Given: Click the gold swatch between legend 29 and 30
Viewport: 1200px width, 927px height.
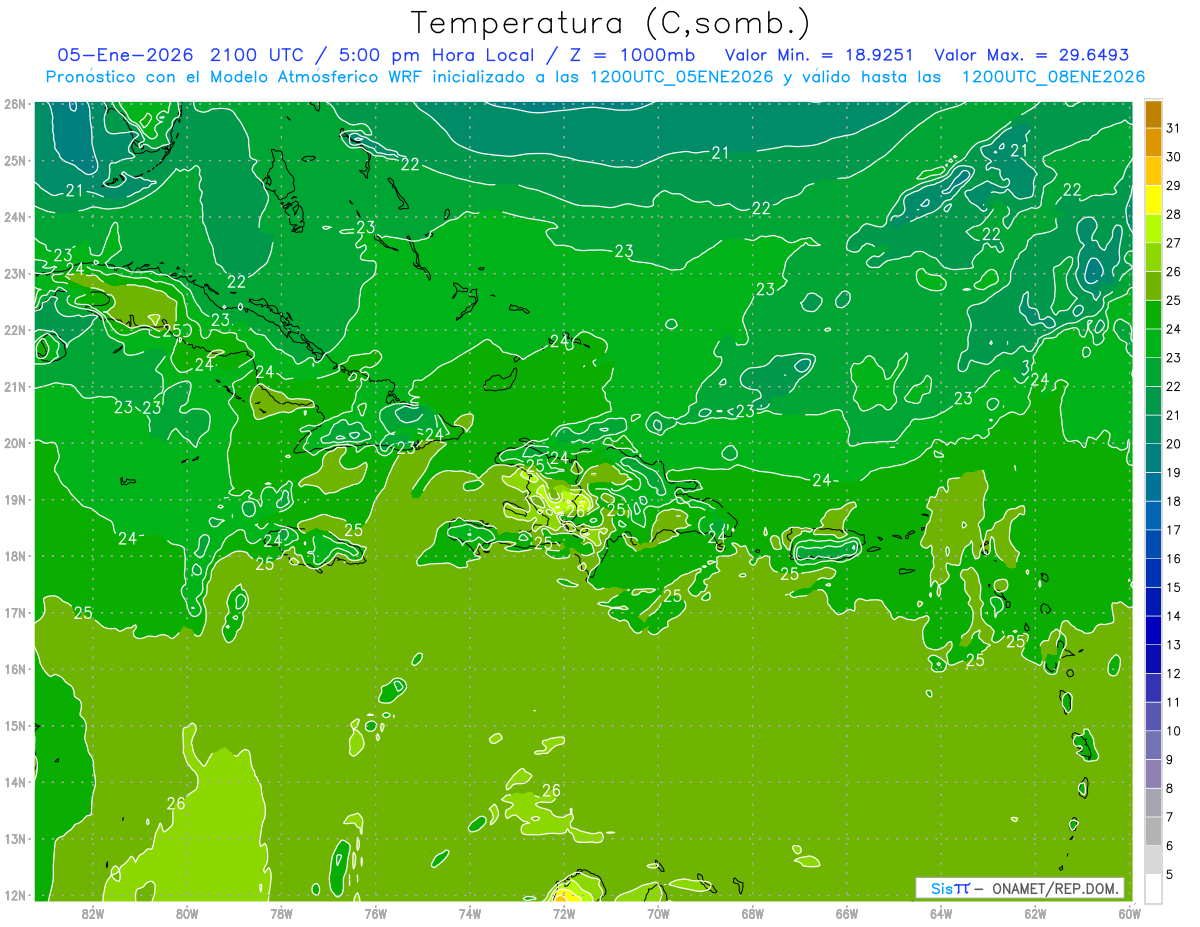Looking at the screenshot, I should click(x=1153, y=172).
